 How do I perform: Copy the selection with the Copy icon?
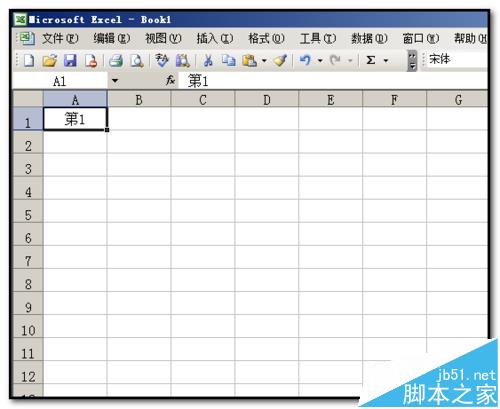[229, 61]
